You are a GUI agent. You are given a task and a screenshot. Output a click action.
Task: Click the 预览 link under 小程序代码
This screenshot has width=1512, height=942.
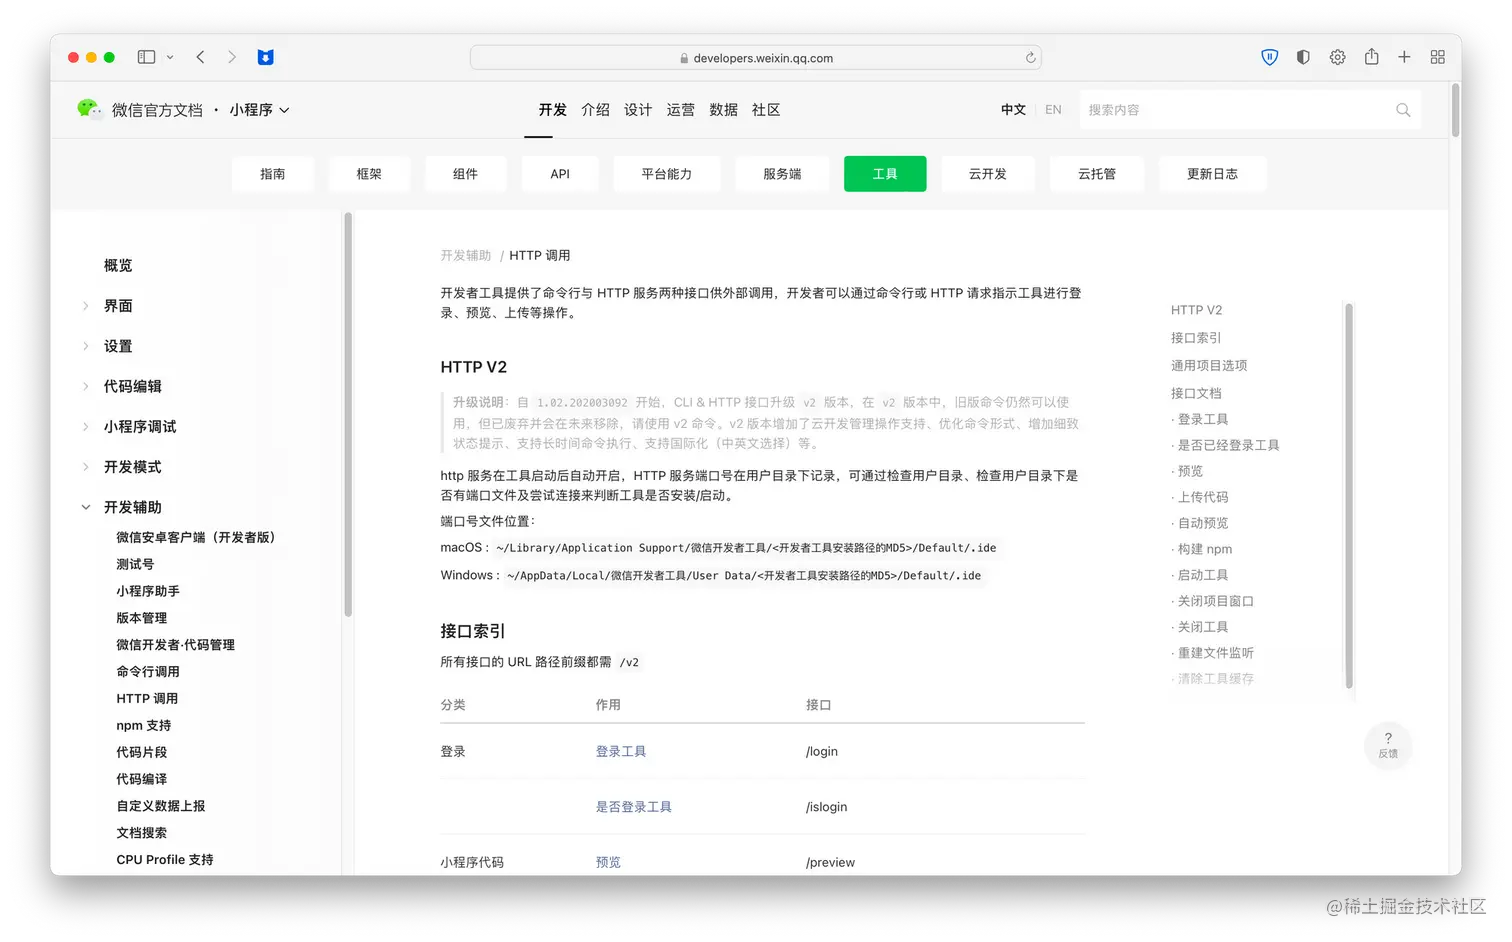pos(608,861)
